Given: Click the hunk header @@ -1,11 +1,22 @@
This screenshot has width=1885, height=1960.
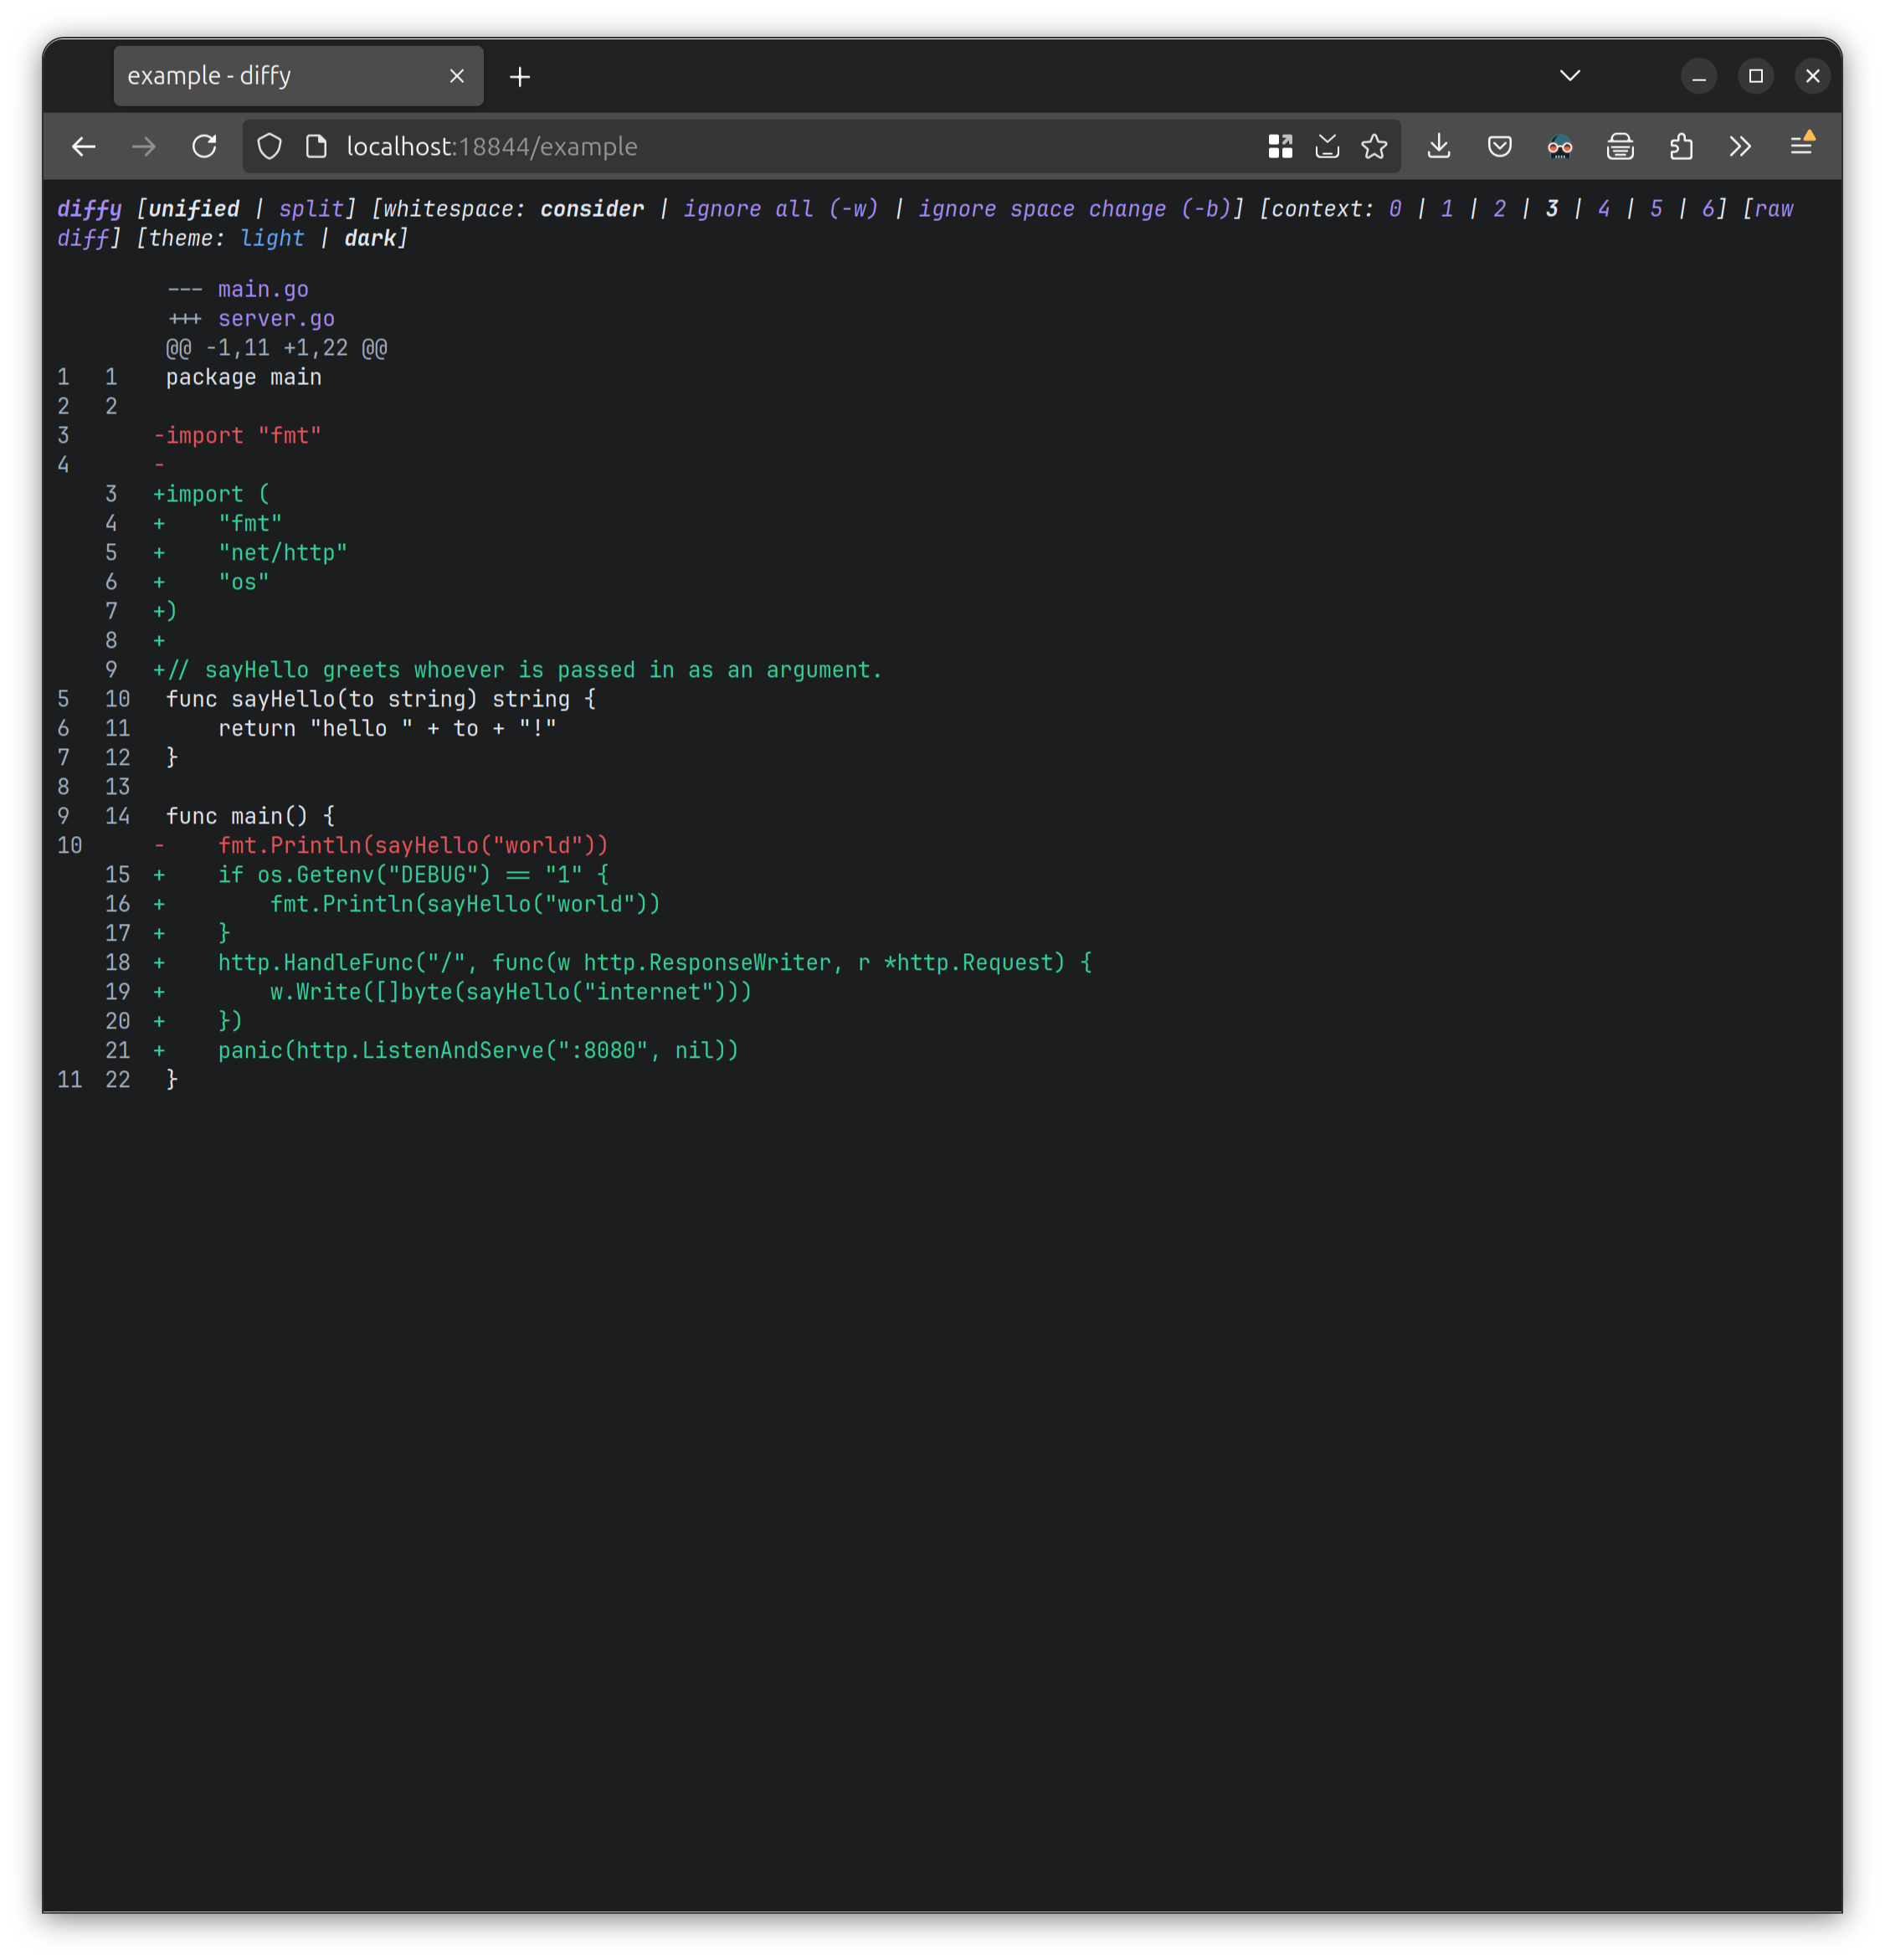Looking at the screenshot, I should click(276, 348).
